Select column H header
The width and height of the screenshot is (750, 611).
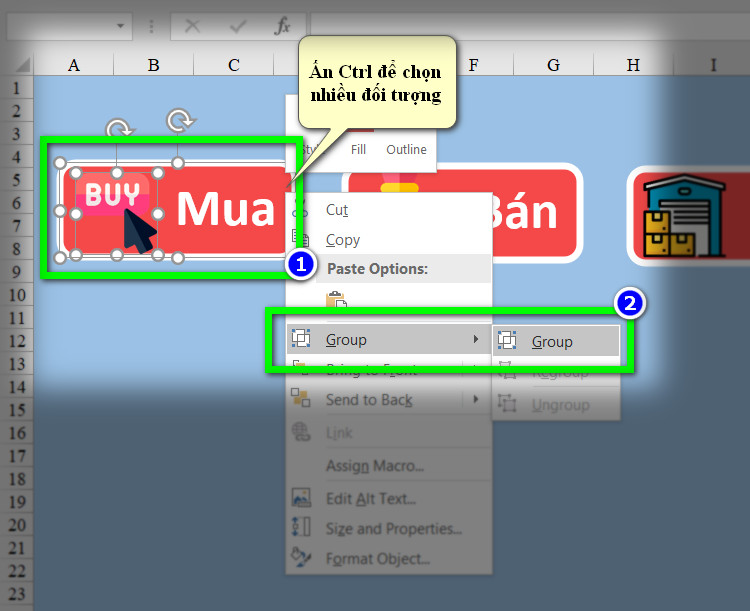pyautogui.click(x=633, y=65)
